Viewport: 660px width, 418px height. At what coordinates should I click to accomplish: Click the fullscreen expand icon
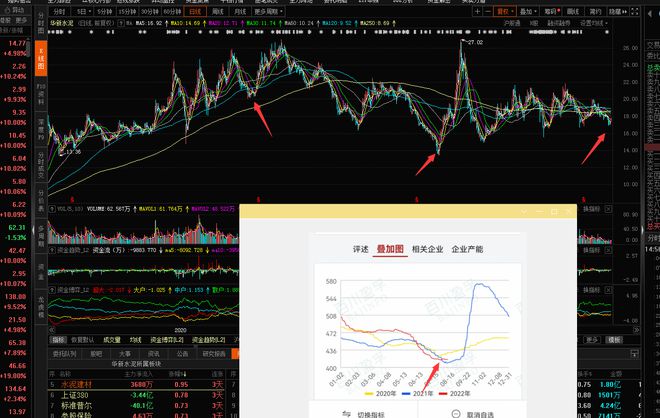(635, 11)
